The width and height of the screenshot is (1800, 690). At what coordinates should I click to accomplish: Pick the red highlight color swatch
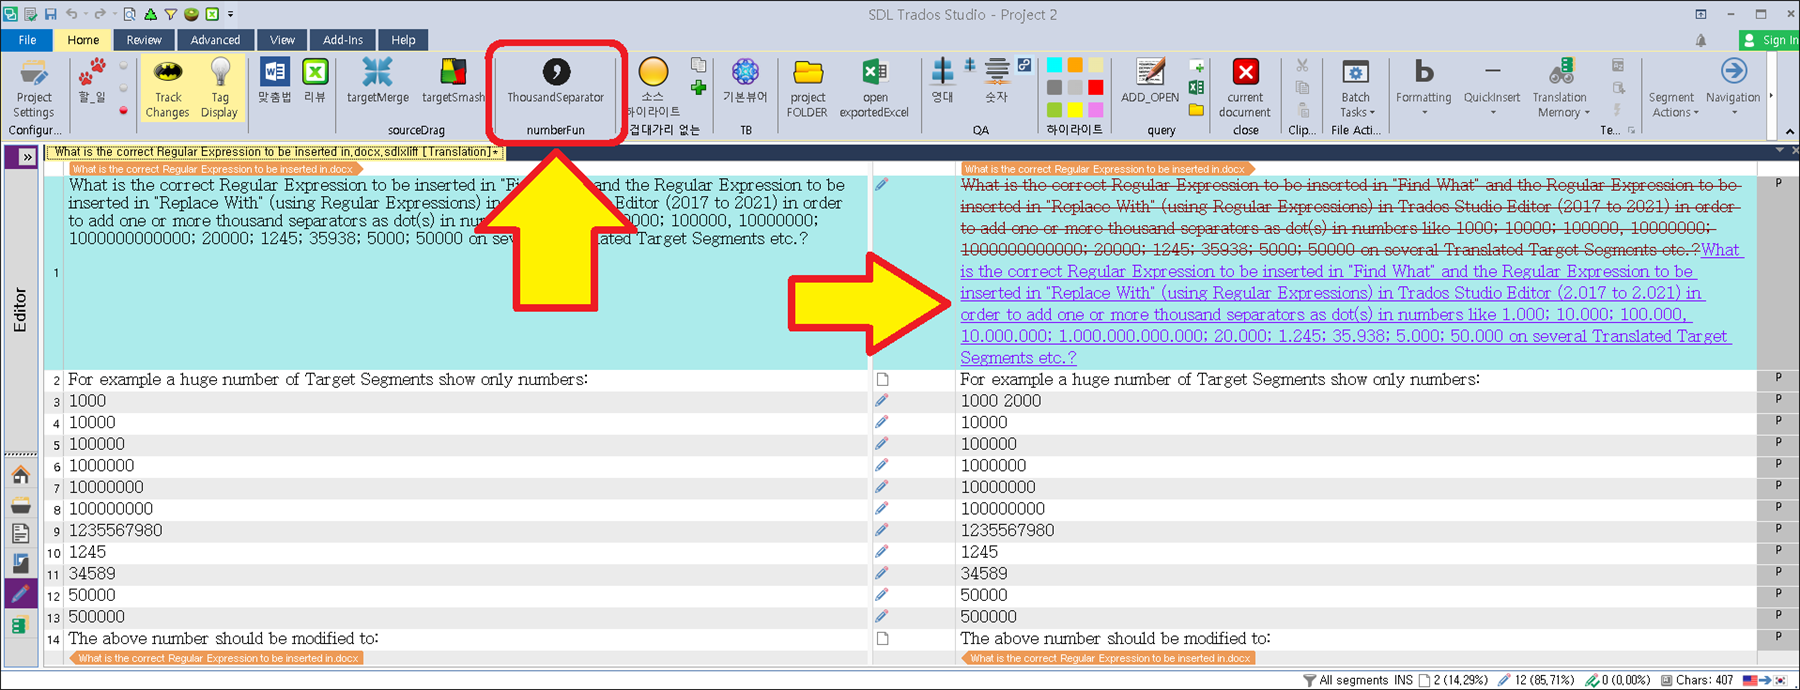coord(1096,87)
